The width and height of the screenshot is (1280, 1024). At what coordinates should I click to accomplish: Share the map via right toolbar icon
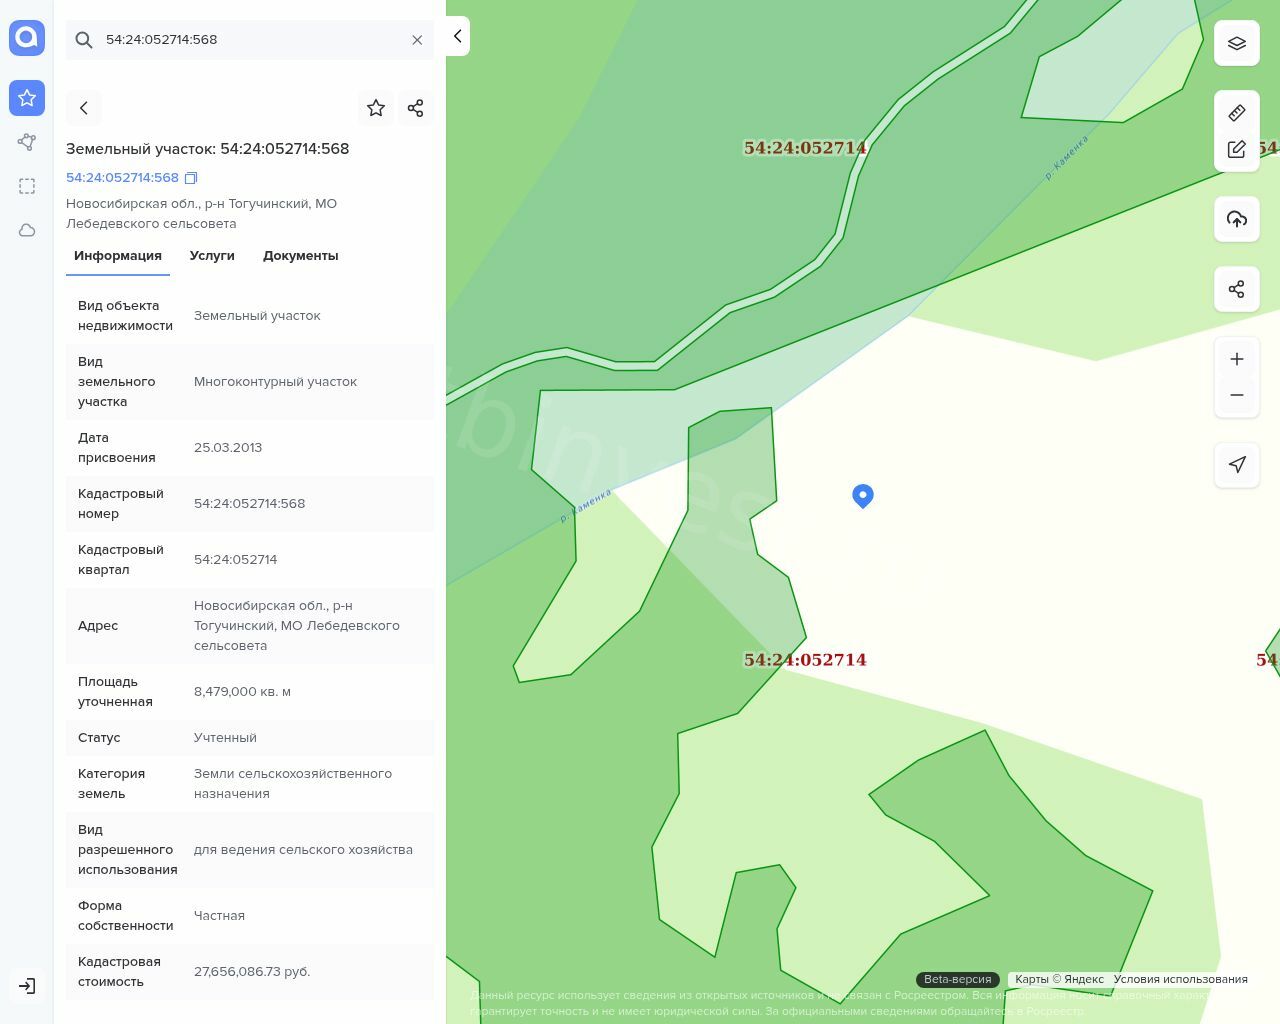[x=1236, y=289]
